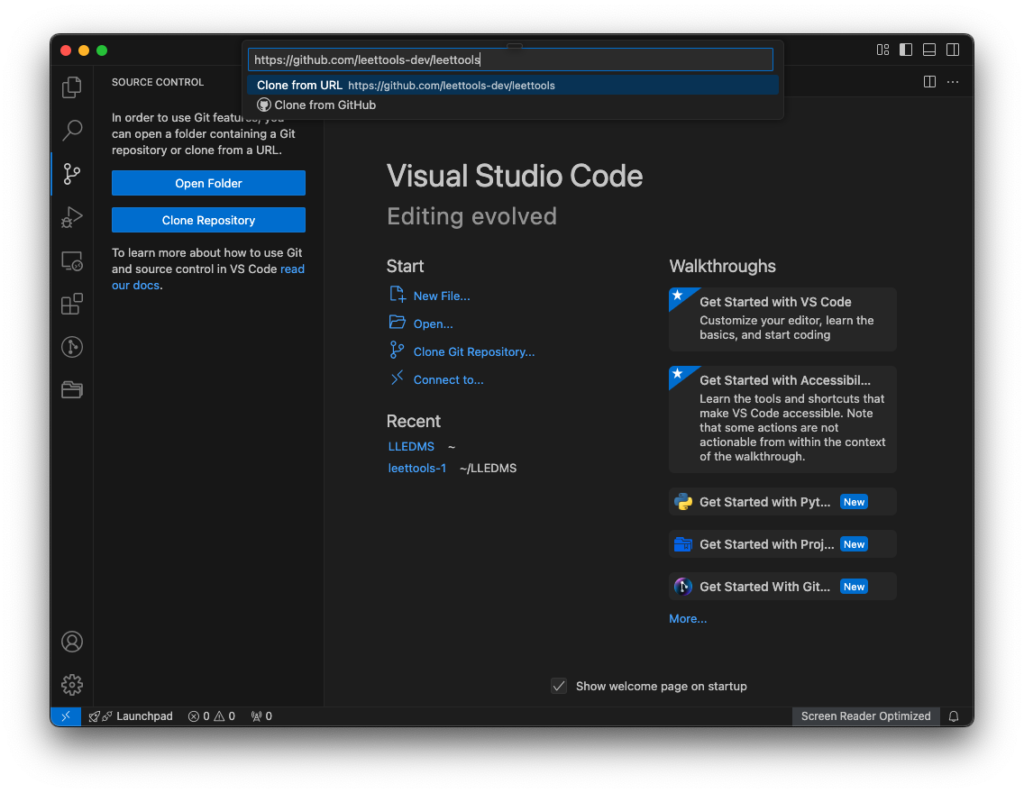Image resolution: width=1024 pixels, height=793 pixels.
Task: Click the Clone Git Repository... link
Action: (474, 352)
